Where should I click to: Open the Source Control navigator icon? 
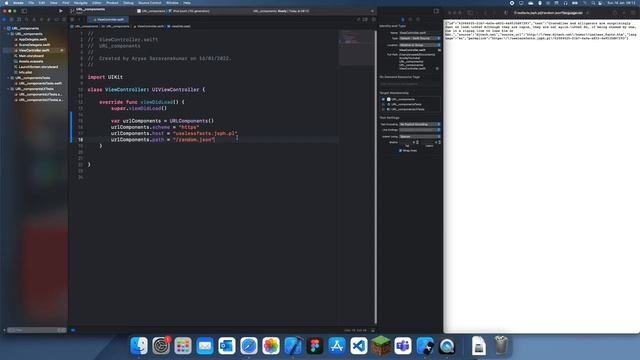(12, 19)
